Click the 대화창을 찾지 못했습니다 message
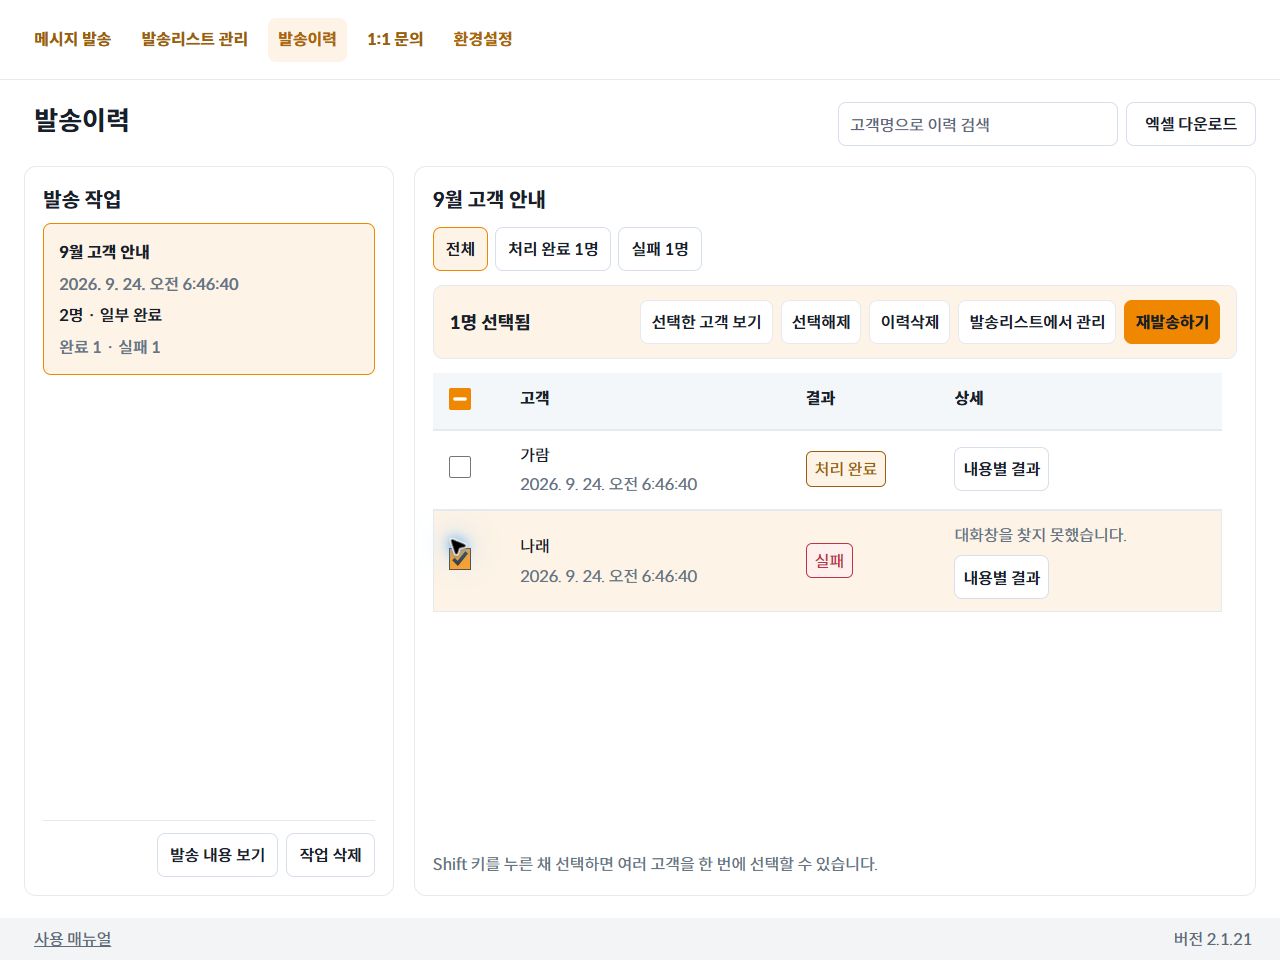This screenshot has width=1280, height=960. pyautogui.click(x=1040, y=535)
